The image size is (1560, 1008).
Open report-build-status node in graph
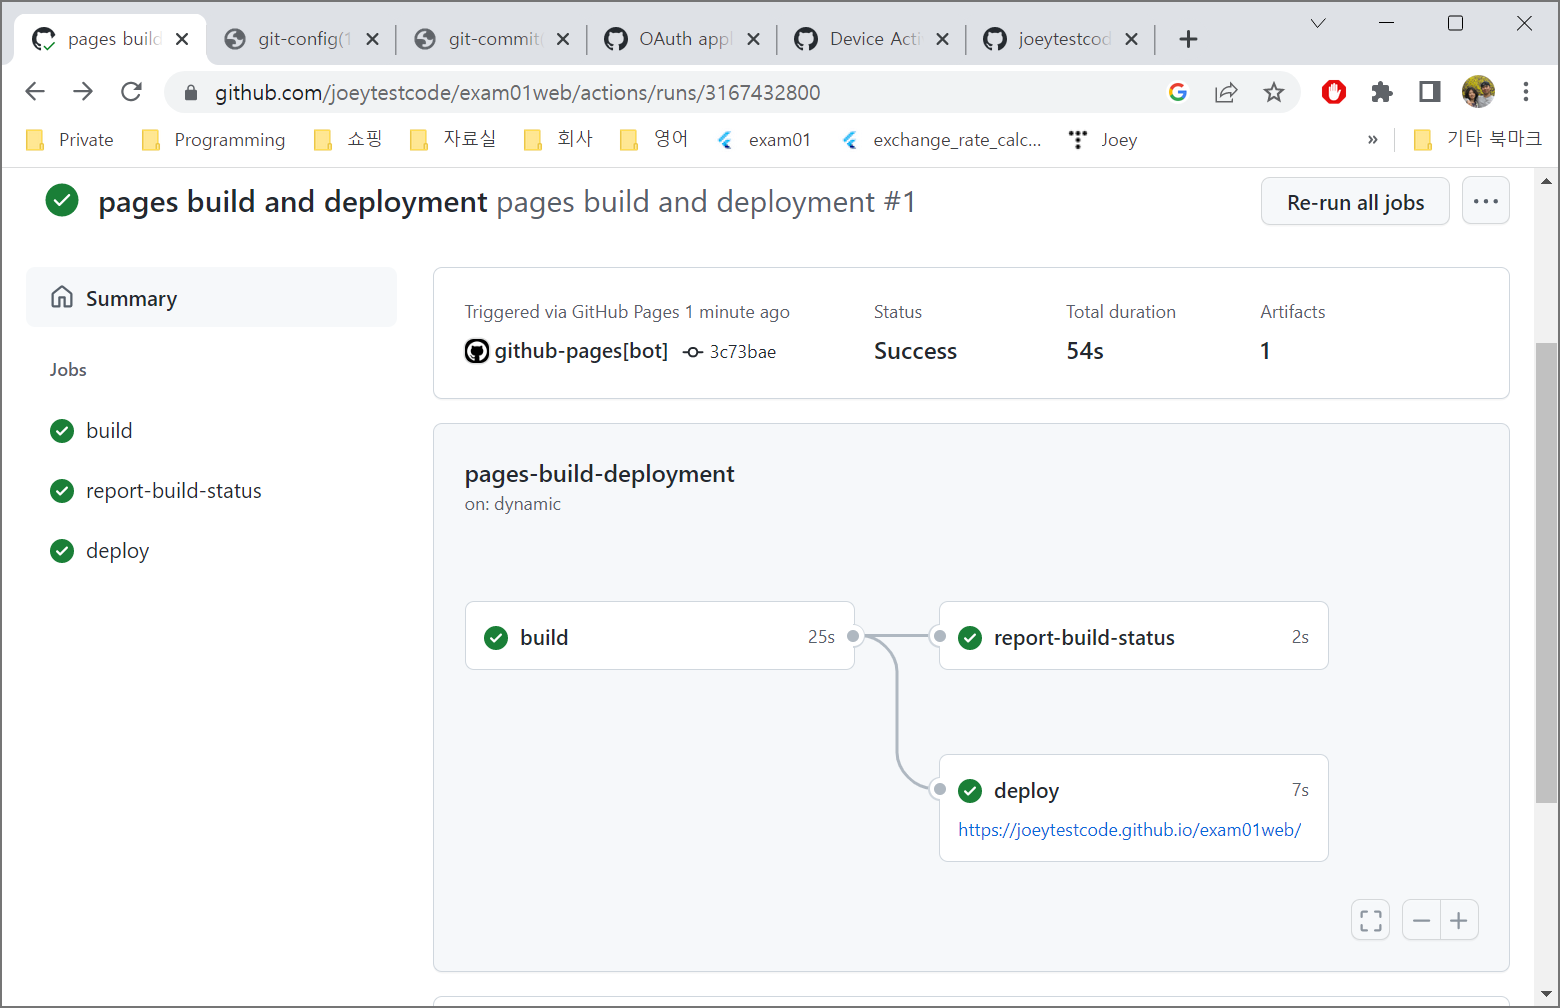click(1134, 636)
